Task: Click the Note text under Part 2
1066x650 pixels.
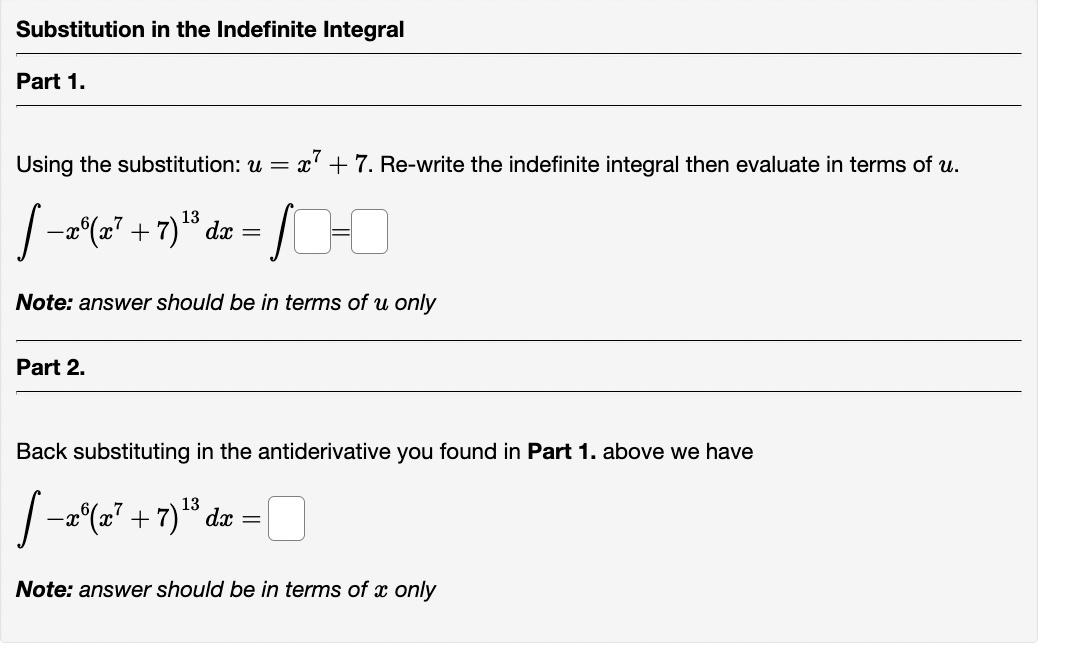Action: point(47,590)
